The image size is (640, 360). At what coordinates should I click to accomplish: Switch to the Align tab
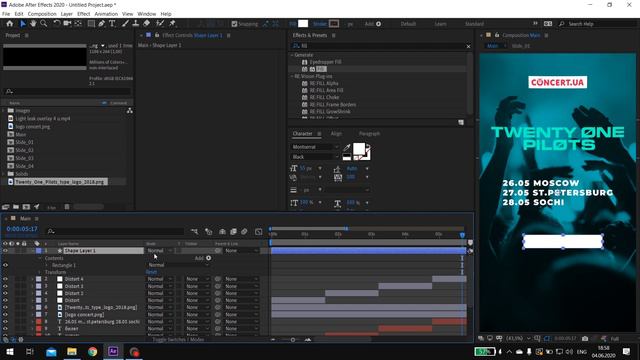pos(336,134)
